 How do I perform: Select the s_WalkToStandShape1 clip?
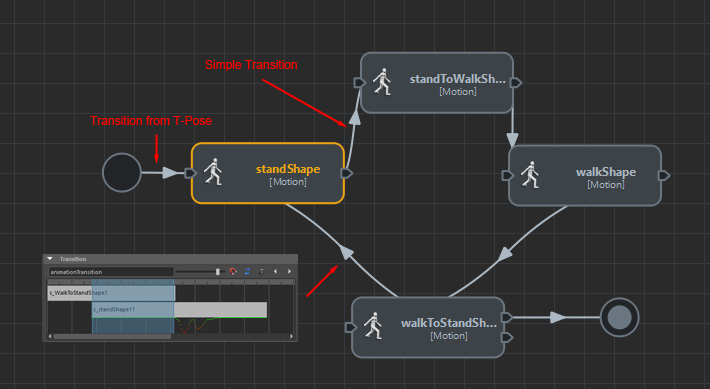[x=111, y=293]
